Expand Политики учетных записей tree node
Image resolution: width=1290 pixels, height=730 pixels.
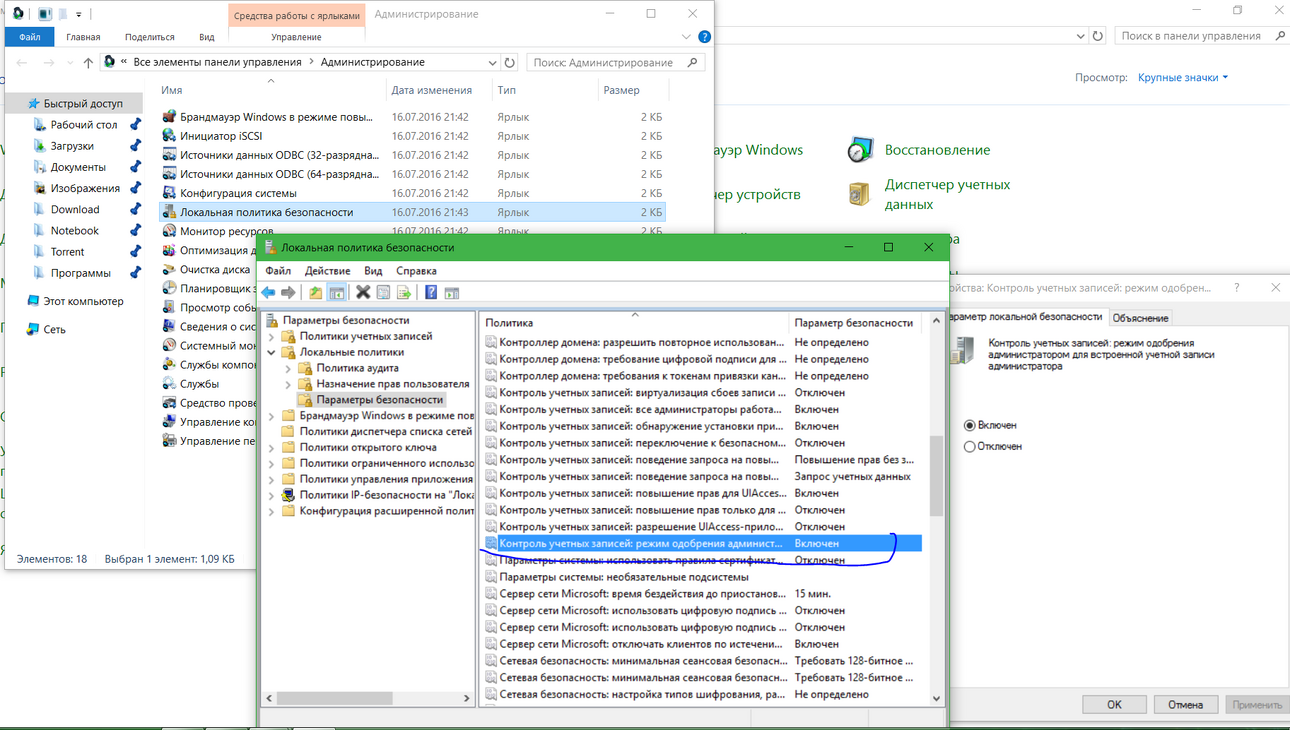(x=272, y=336)
